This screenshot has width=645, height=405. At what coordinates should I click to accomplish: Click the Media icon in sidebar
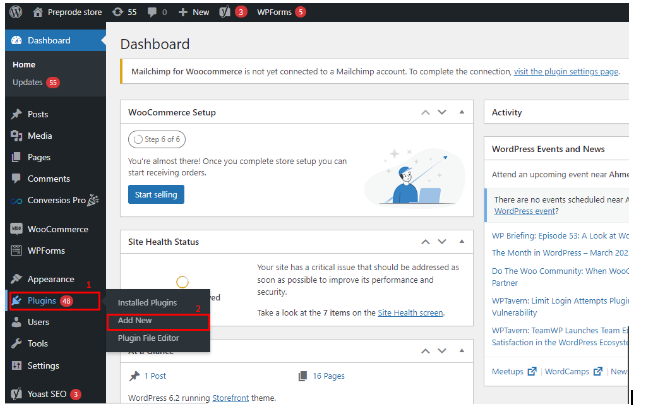(16, 136)
